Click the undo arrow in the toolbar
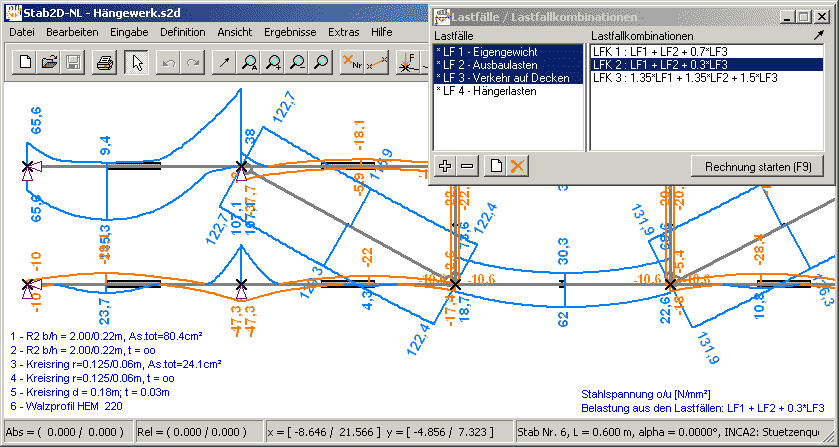The height and width of the screenshot is (447, 839). coord(169,63)
